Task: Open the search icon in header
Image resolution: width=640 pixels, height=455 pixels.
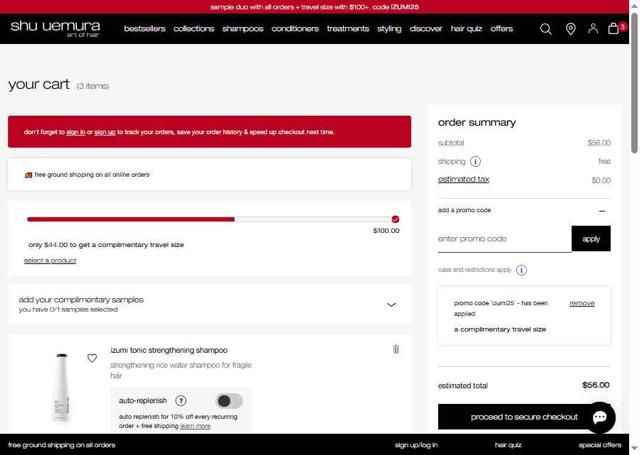Action: click(546, 29)
